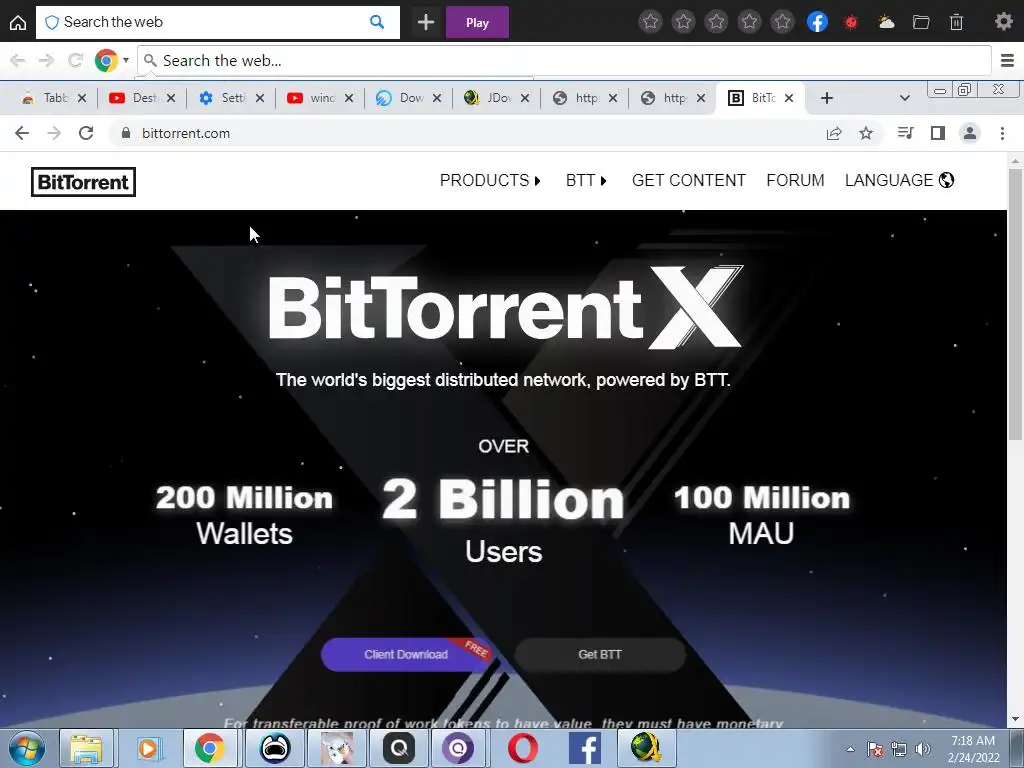Open a new Chrome tab
1024x768 pixels.
click(826, 98)
